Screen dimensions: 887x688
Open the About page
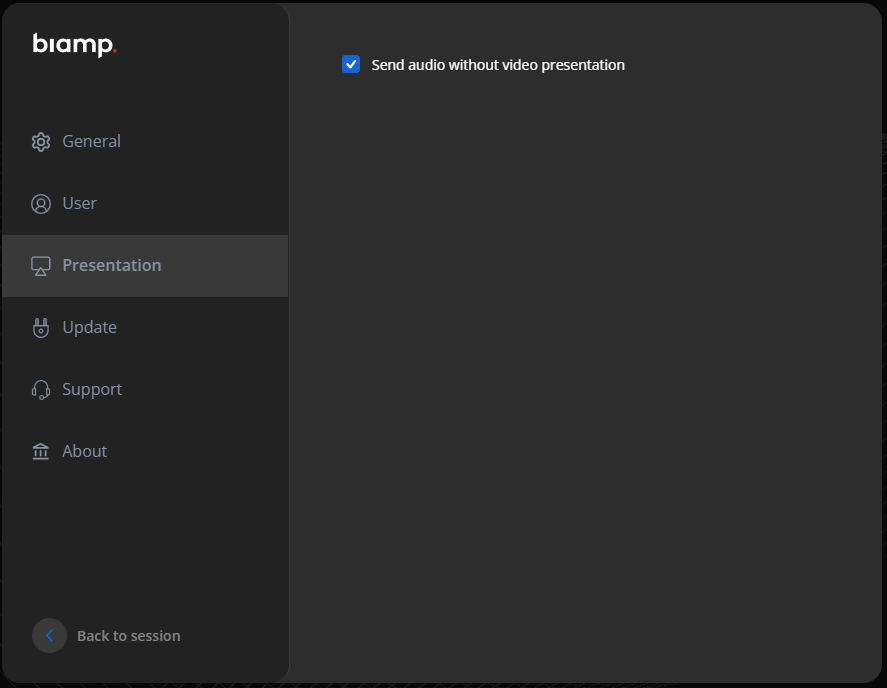[84, 451]
